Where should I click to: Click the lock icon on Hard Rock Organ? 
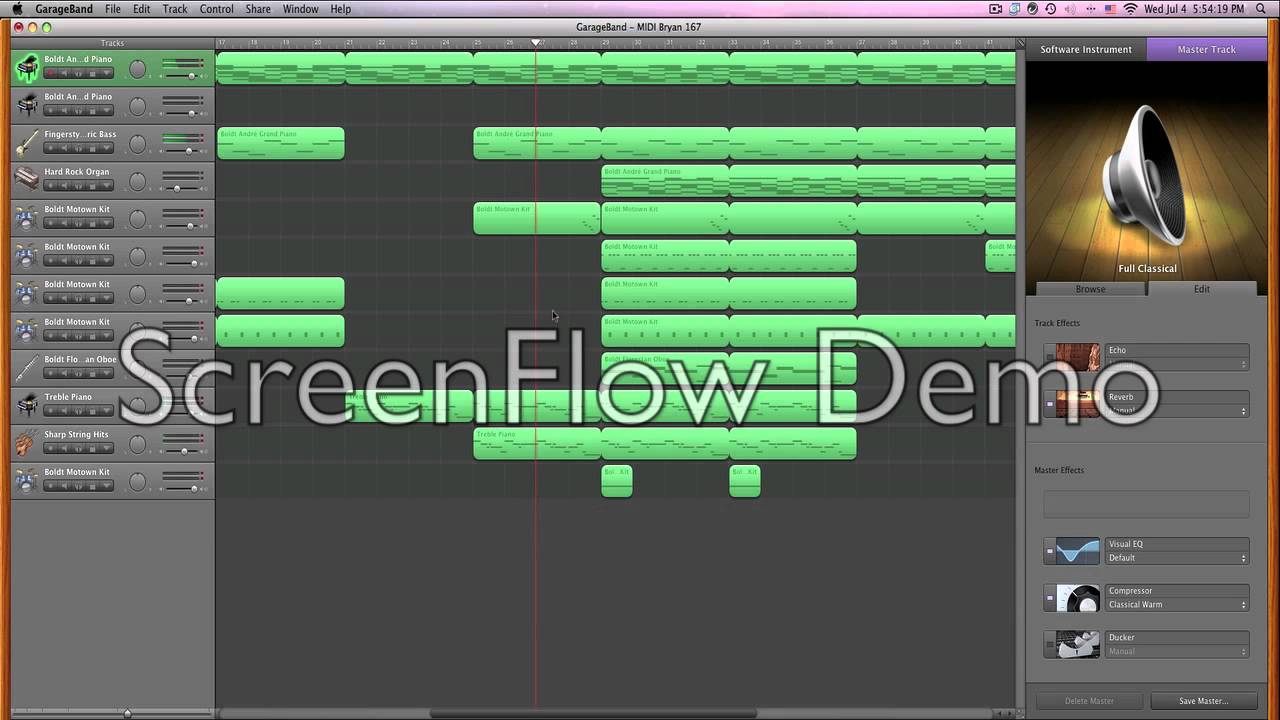click(x=92, y=186)
